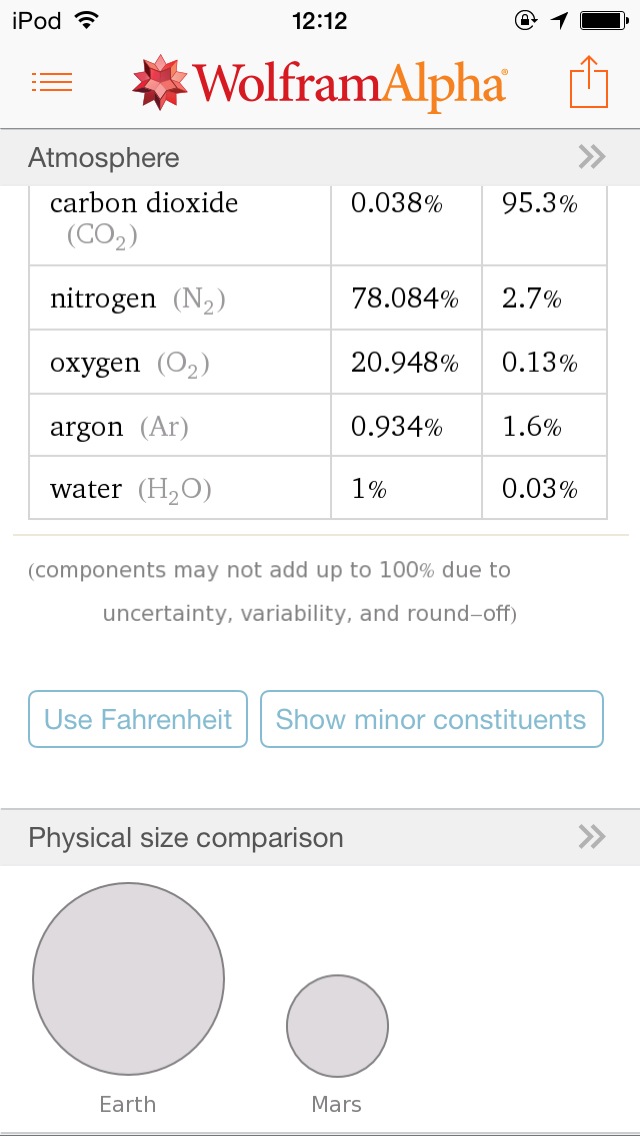Tap the share icon
The width and height of the screenshot is (640, 1136).
tap(589, 82)
